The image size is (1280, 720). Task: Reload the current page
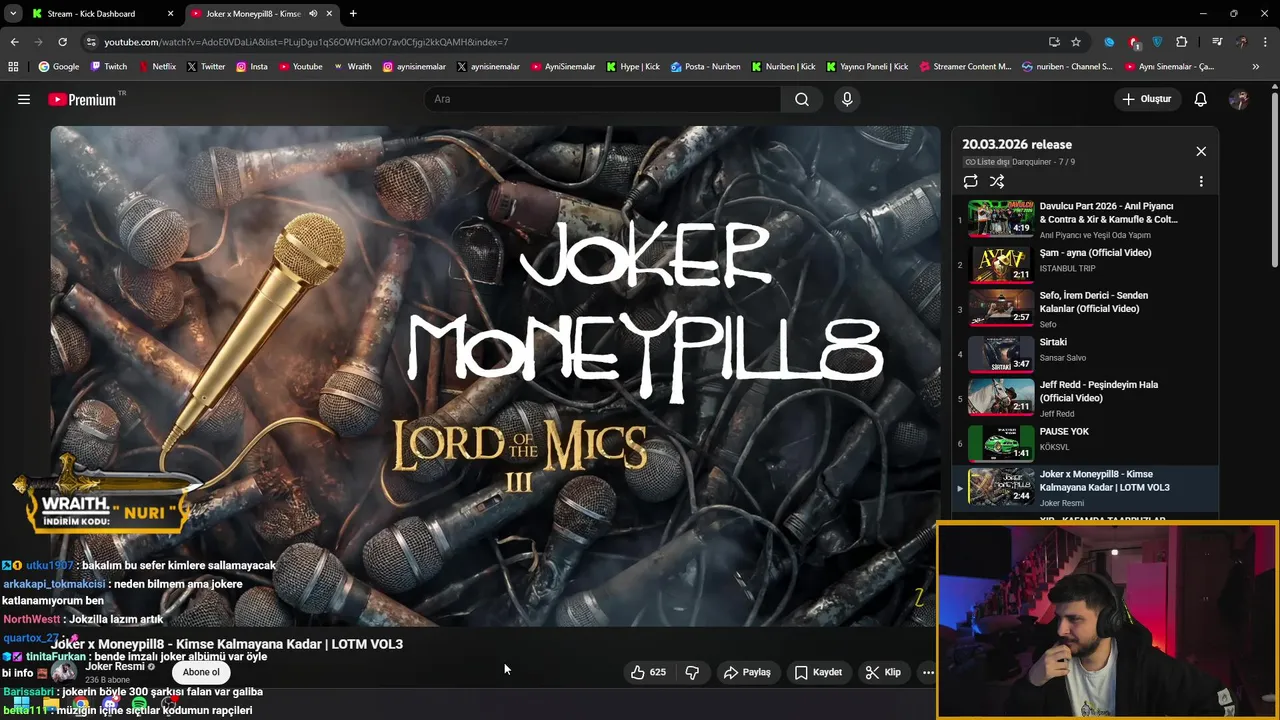[62, 42]
